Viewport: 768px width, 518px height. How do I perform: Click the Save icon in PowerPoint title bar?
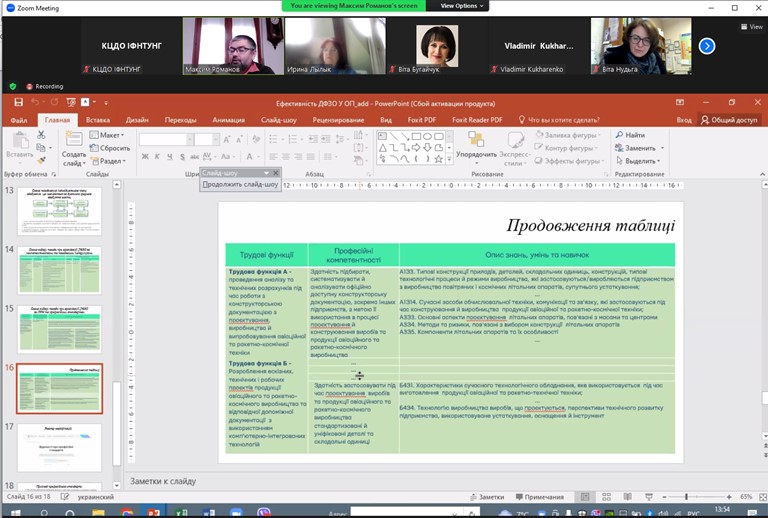pos(18,102)
